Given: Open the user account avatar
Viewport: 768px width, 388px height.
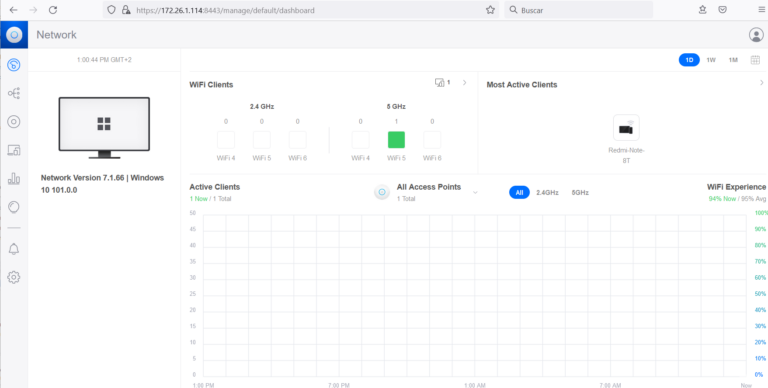Looking at the screenshot, I should coord(756,35).
